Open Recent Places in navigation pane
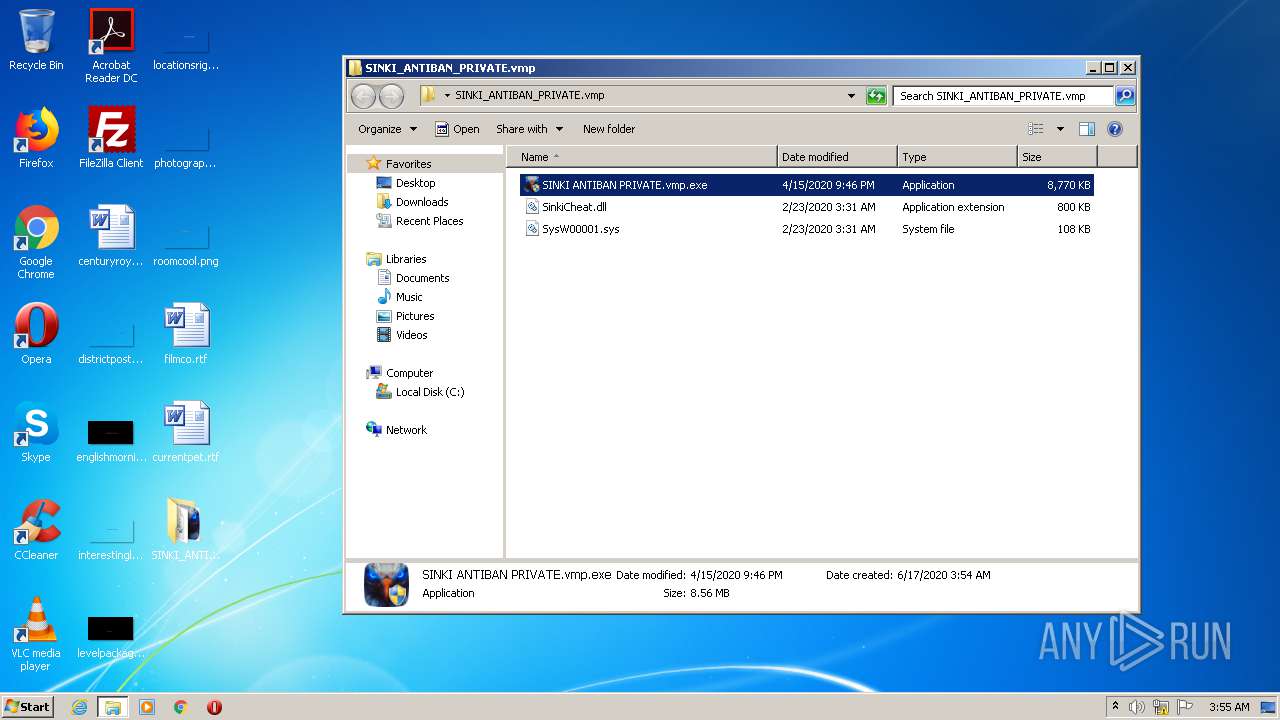The width and height of the screenshot is (1280, 720). coord(429,221)
